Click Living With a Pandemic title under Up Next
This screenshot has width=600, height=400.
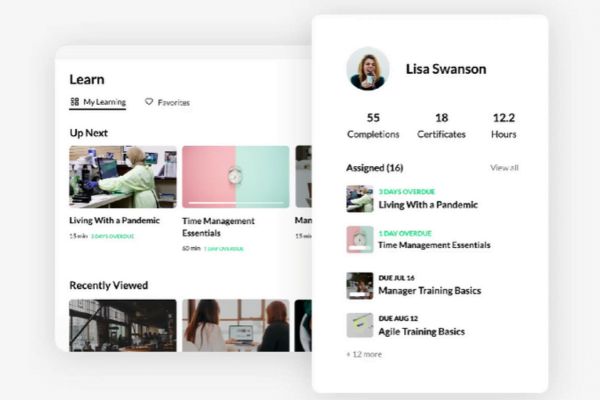pos(114,220)
